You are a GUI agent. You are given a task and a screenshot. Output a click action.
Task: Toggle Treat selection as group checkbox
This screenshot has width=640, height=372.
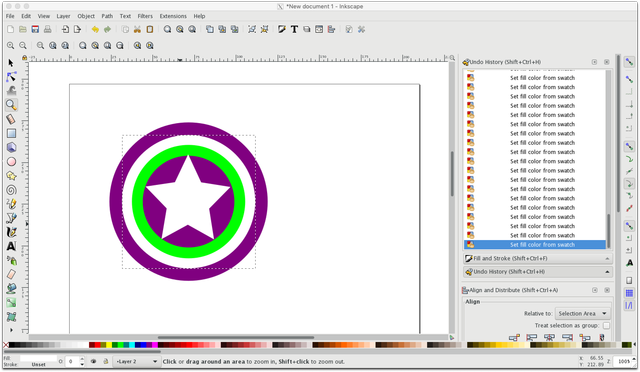(x=607, y=325)
